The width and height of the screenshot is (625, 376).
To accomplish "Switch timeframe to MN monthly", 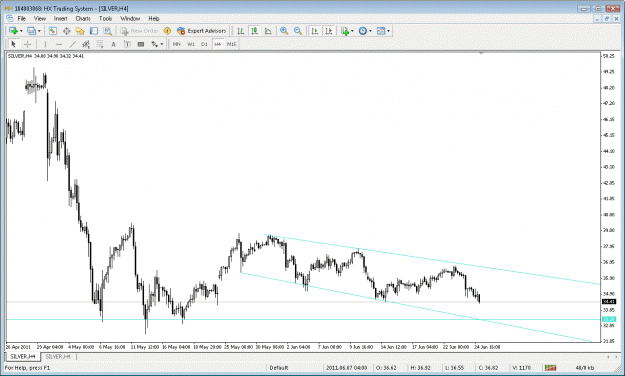I will pyautogui.click(x=177, y=44).
